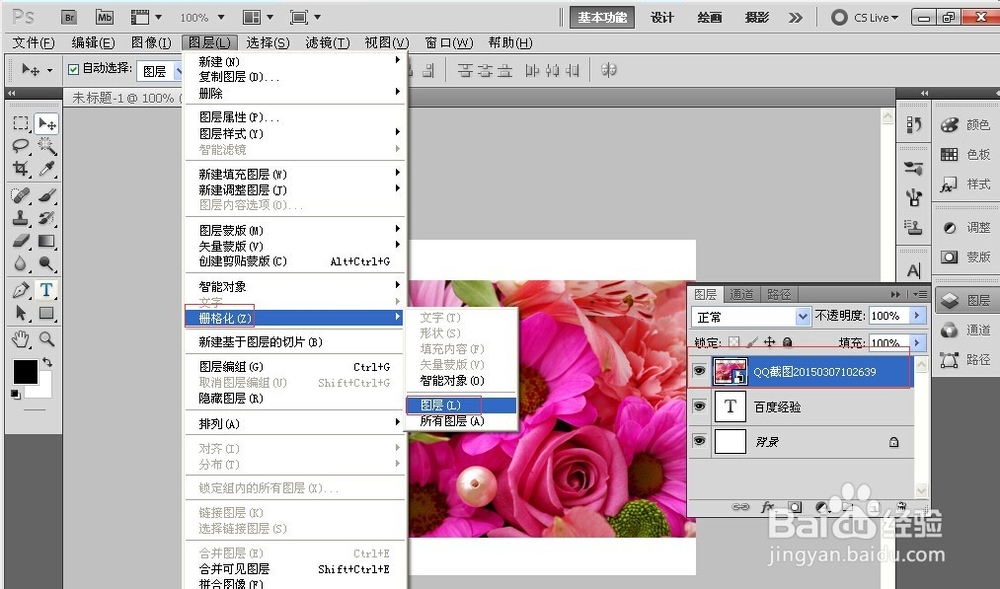Hide the QQ截图20150307102639 layer
The width and height of the screenshot is (1000, 589).
(699, 370)
